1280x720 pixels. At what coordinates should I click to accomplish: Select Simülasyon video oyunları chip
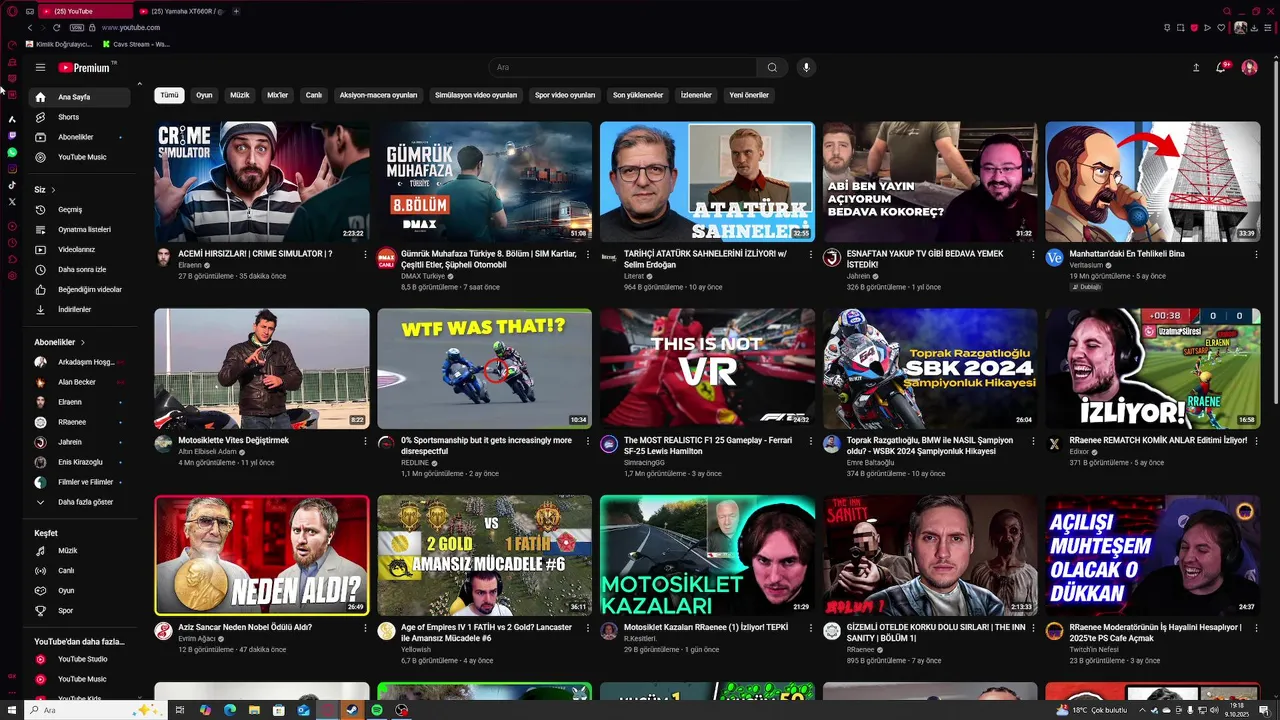tap(476, 95)
